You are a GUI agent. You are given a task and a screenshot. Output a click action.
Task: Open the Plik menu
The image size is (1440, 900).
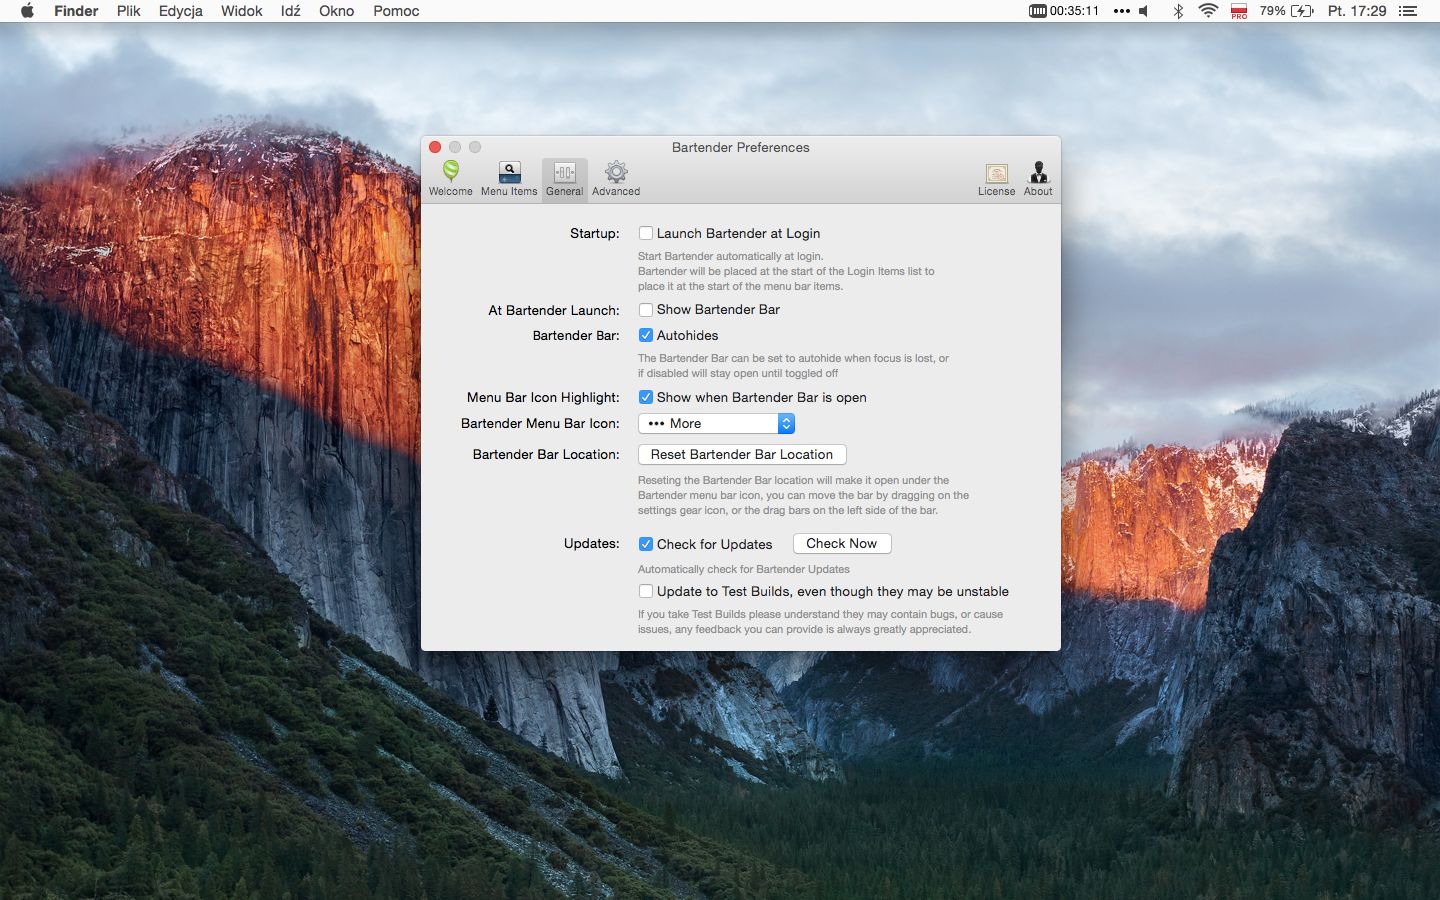[x=128, y=11]
